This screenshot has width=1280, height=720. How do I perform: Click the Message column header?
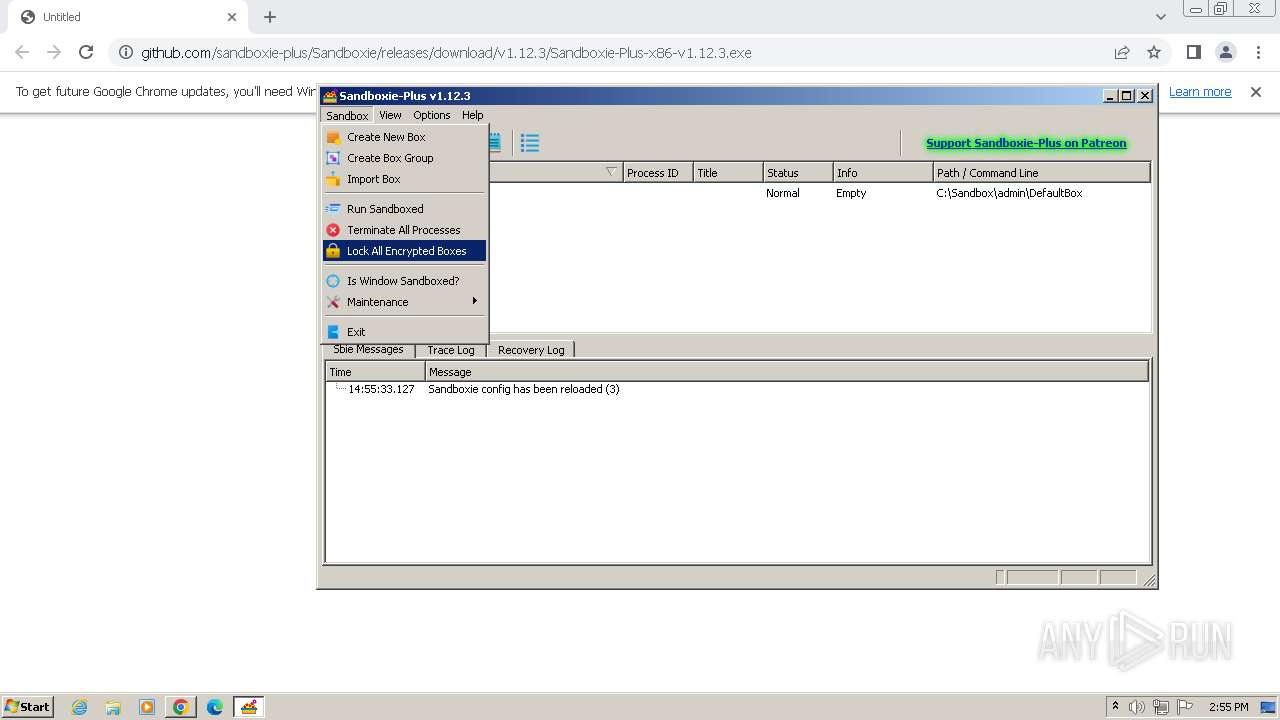[787, 372]
